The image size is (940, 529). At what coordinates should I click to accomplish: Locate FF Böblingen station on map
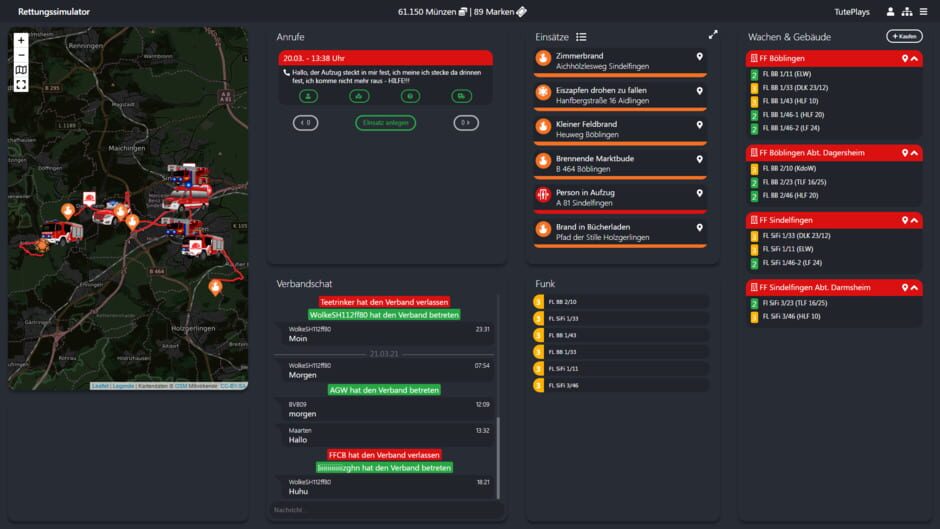904,59
